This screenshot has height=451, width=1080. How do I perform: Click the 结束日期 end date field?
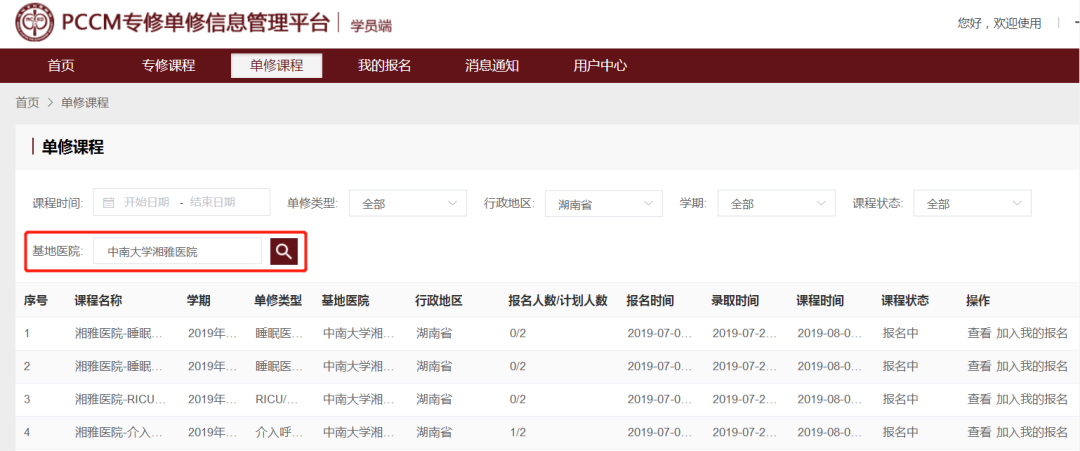click(x=212, y=202)
